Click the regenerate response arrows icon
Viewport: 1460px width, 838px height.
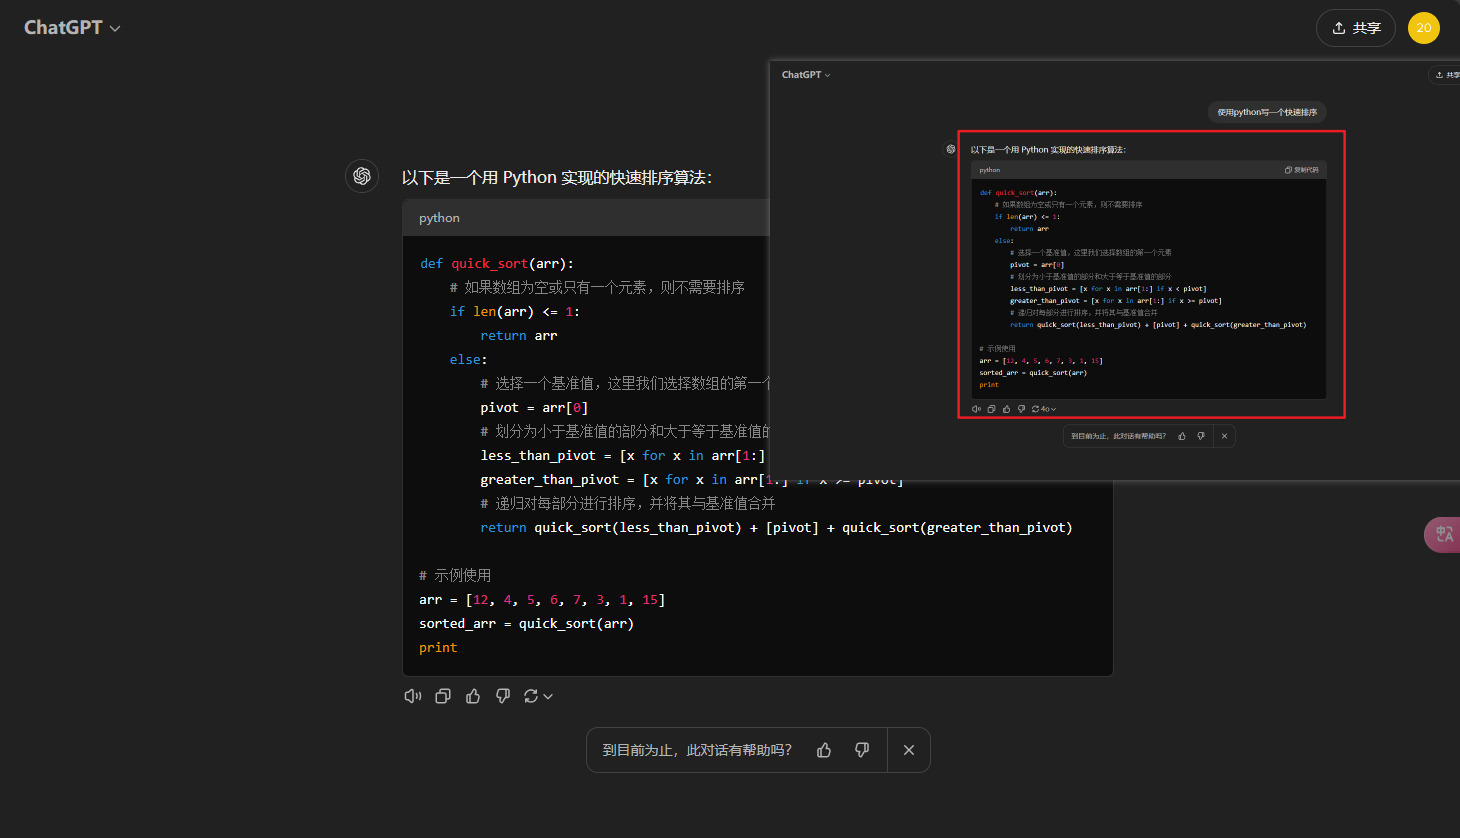click(x=531, y=696)
